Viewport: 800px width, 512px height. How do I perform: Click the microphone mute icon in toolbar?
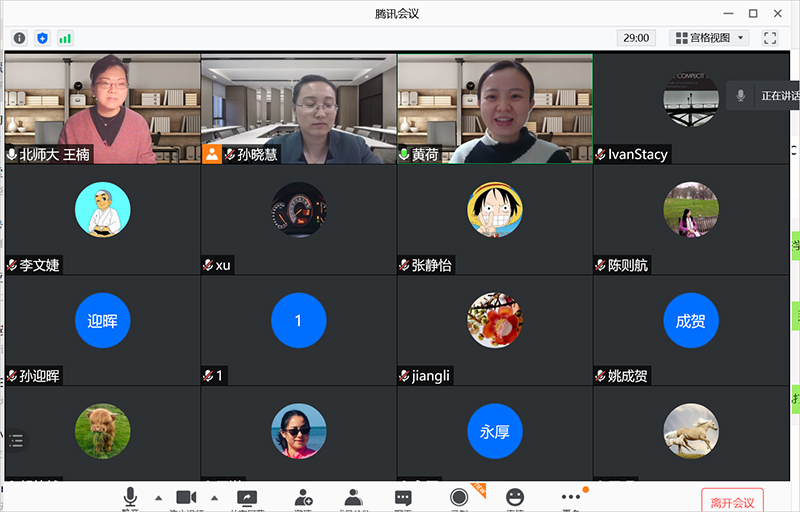130,498
